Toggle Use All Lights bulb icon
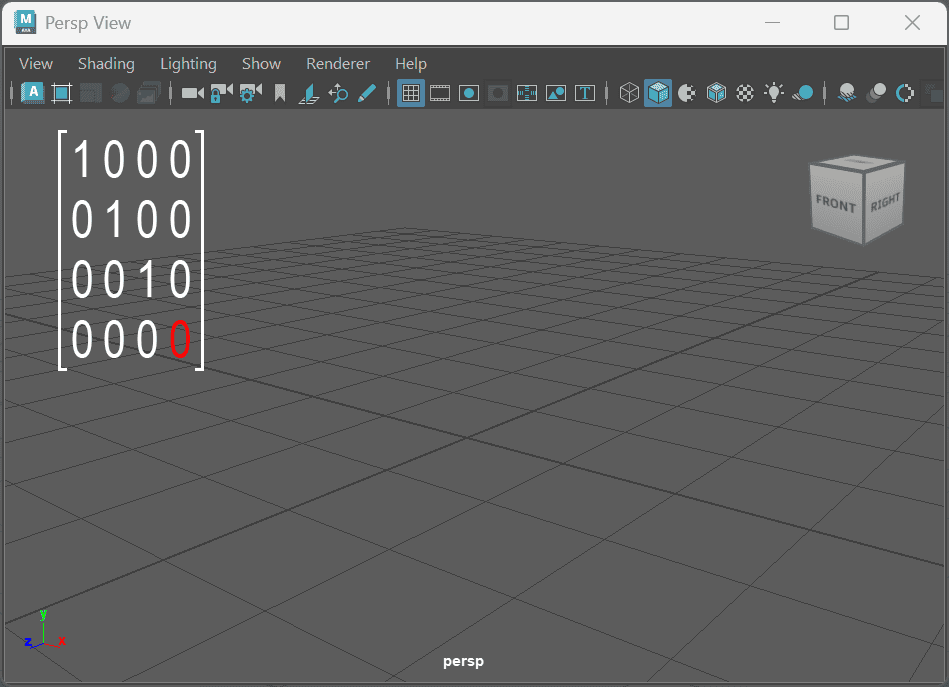Viewport: 949px width, 687px height. 774,93
